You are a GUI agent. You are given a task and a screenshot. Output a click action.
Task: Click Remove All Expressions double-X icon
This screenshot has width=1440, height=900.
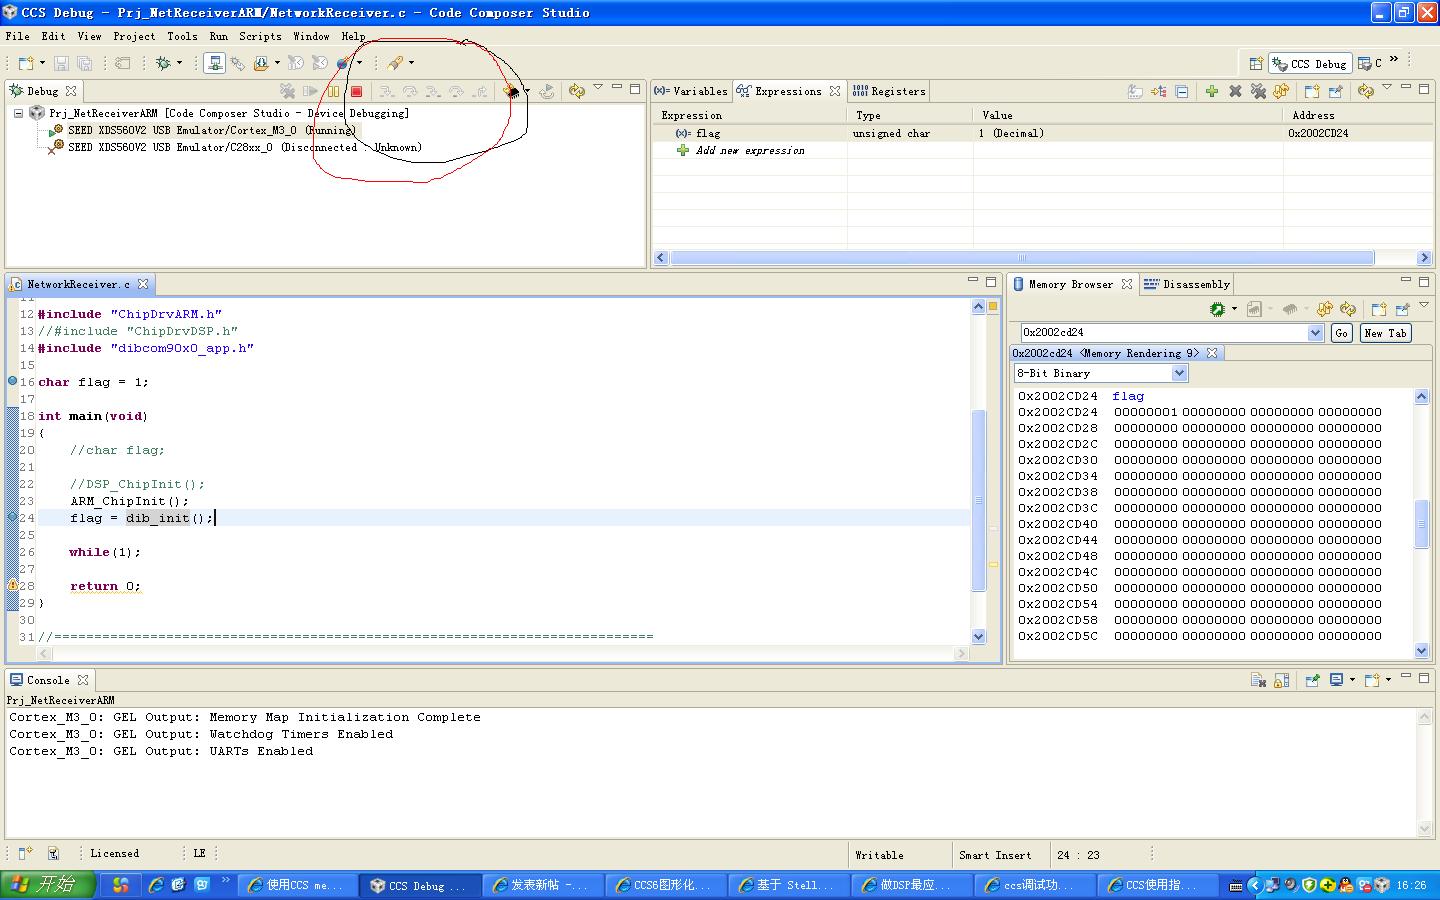point(1258,91)
